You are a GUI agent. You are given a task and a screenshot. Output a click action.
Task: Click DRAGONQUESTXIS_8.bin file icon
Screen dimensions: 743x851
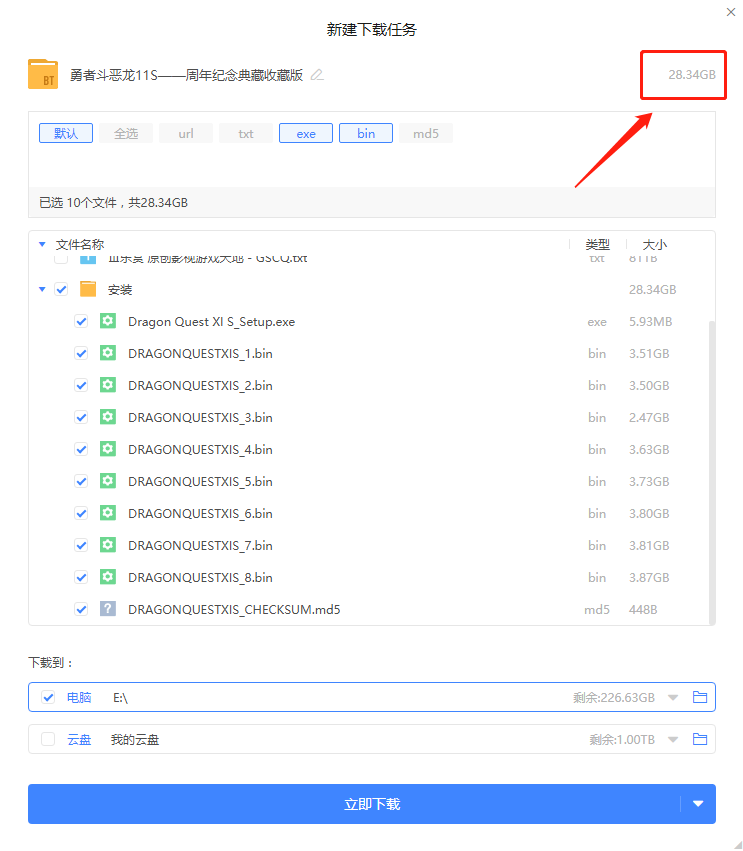pos(107,576)
